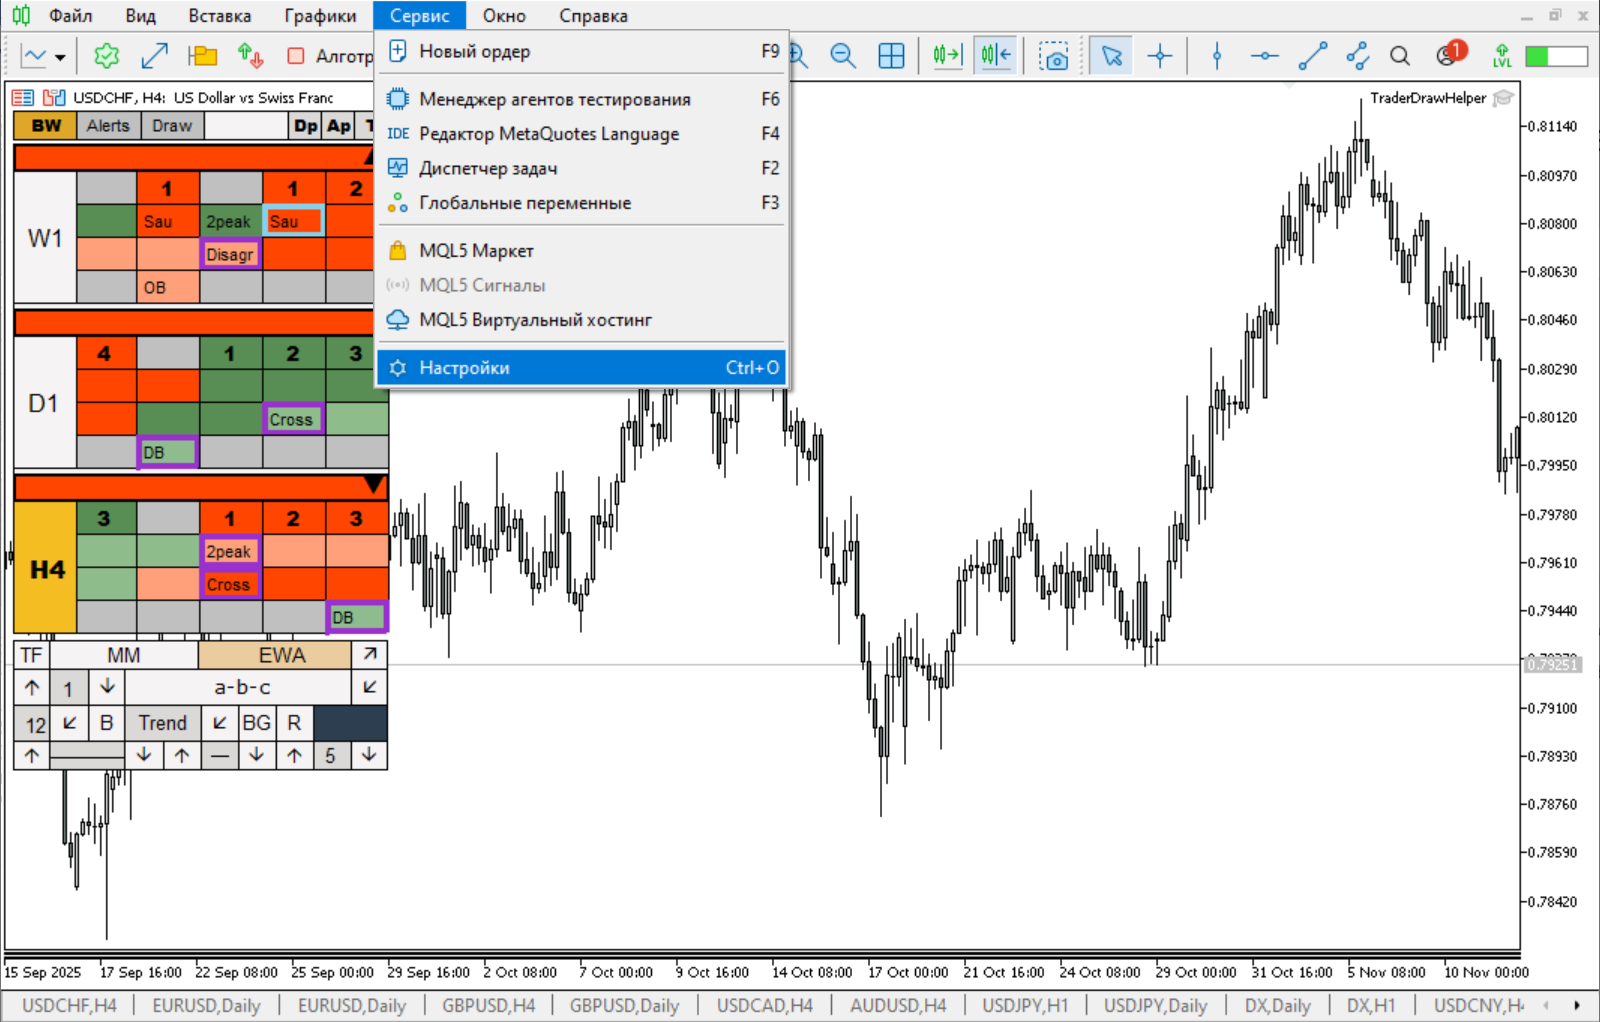Click the zoom out magnifier icon
Viewport: 1600px width, 1022px height.
[843, 56]
